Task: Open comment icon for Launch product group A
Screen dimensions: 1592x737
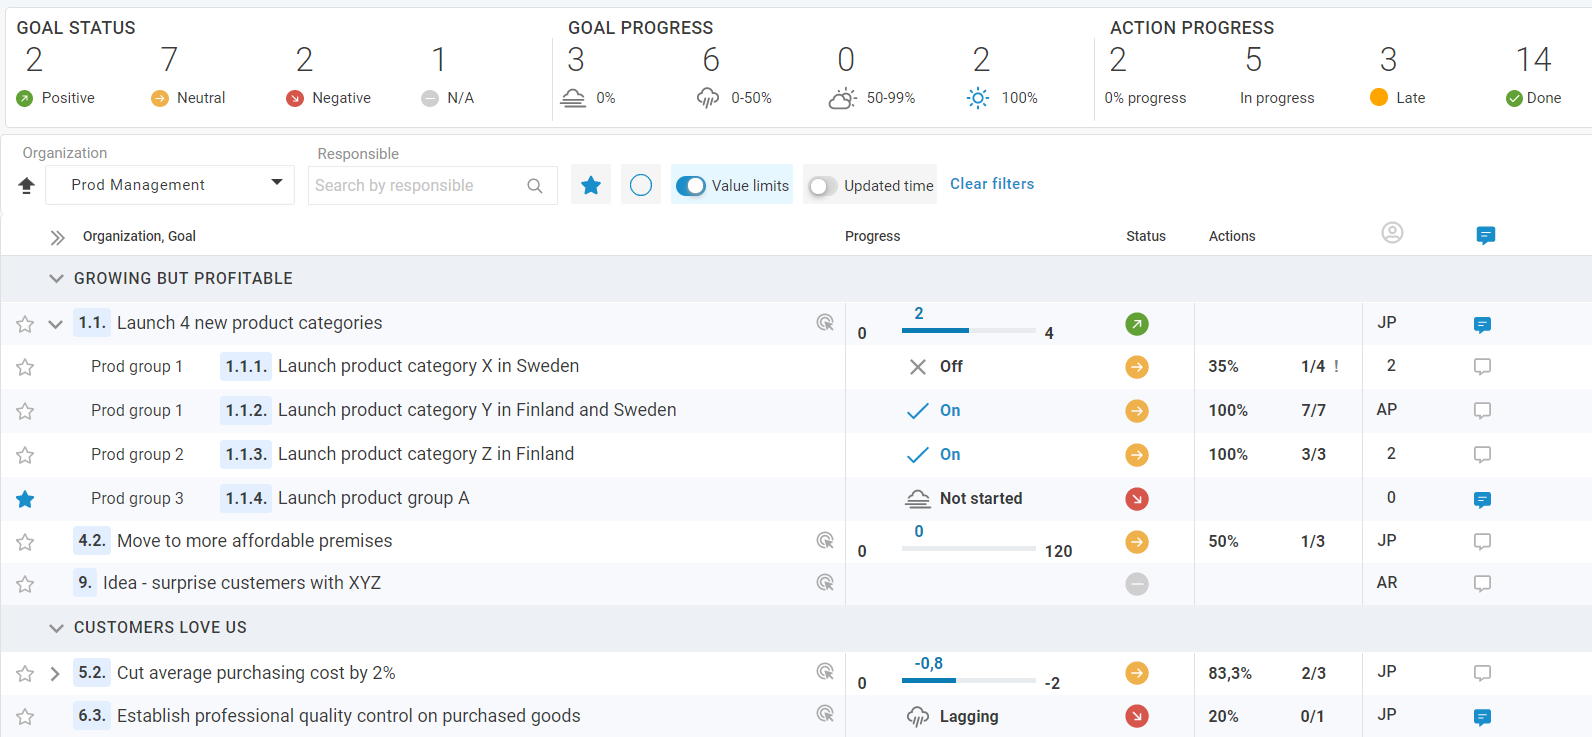Action: [1482, 499]
